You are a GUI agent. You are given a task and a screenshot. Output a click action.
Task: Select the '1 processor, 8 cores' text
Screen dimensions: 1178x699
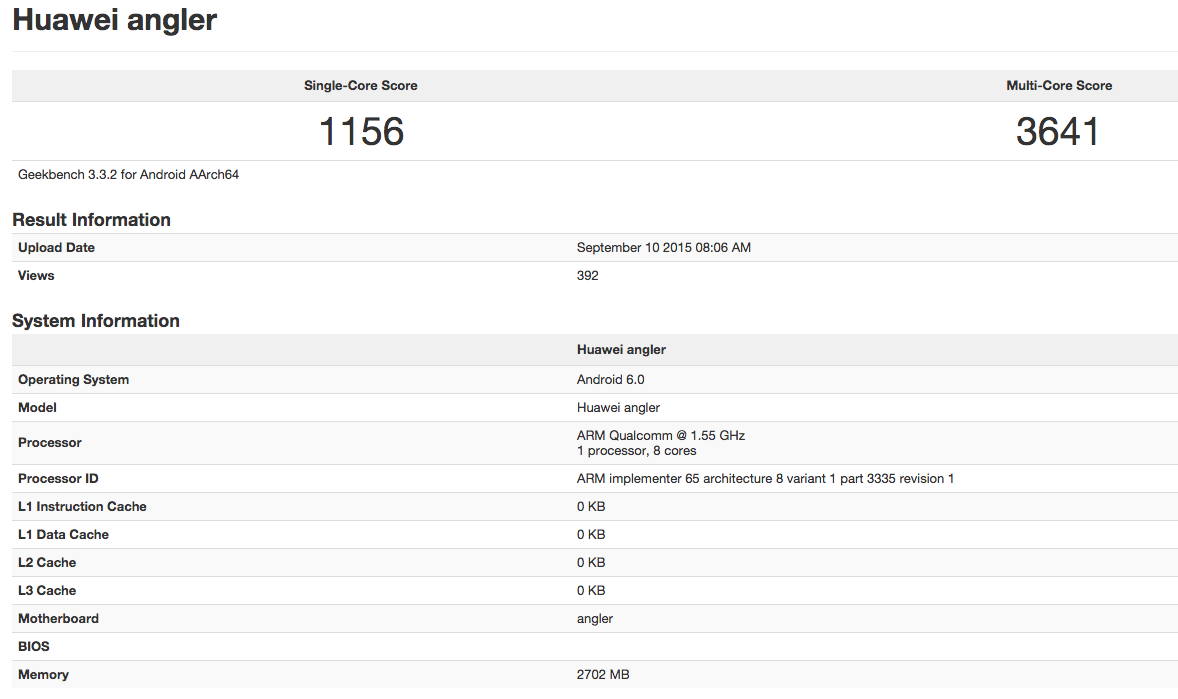(636, 451)
